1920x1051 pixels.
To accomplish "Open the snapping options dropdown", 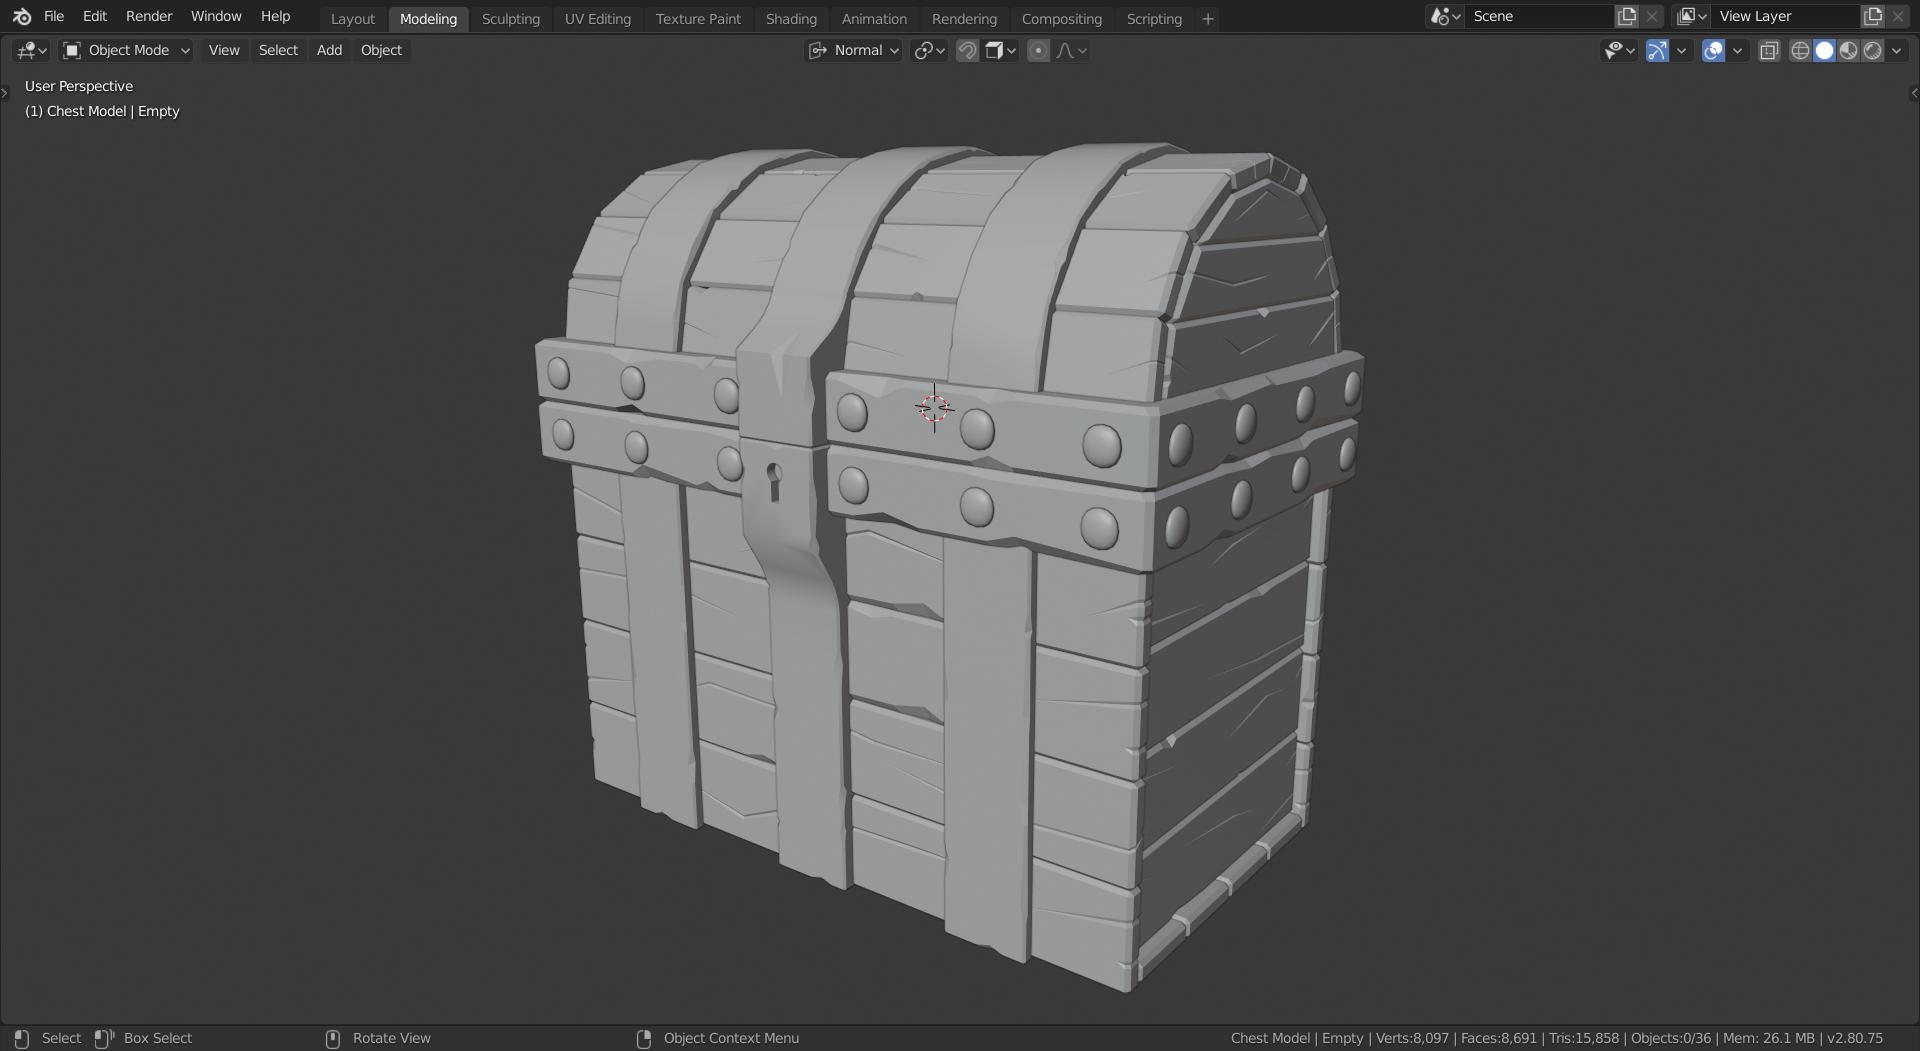I will click(x=1001, y=50).
